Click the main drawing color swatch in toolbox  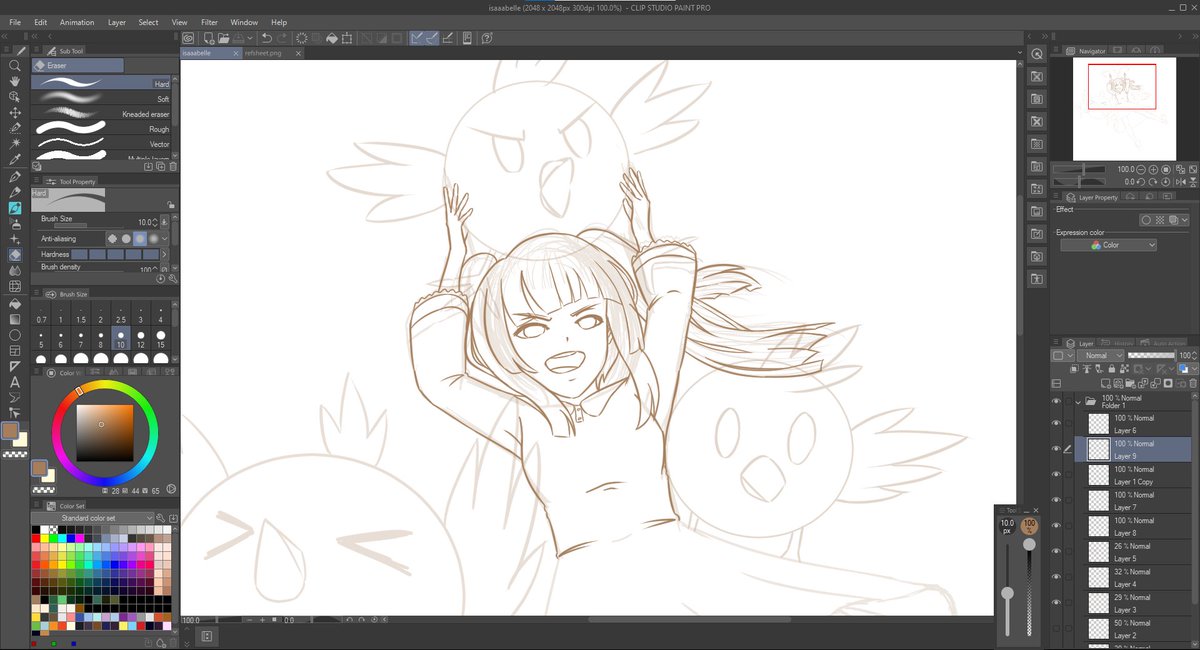tap(11, 431)
